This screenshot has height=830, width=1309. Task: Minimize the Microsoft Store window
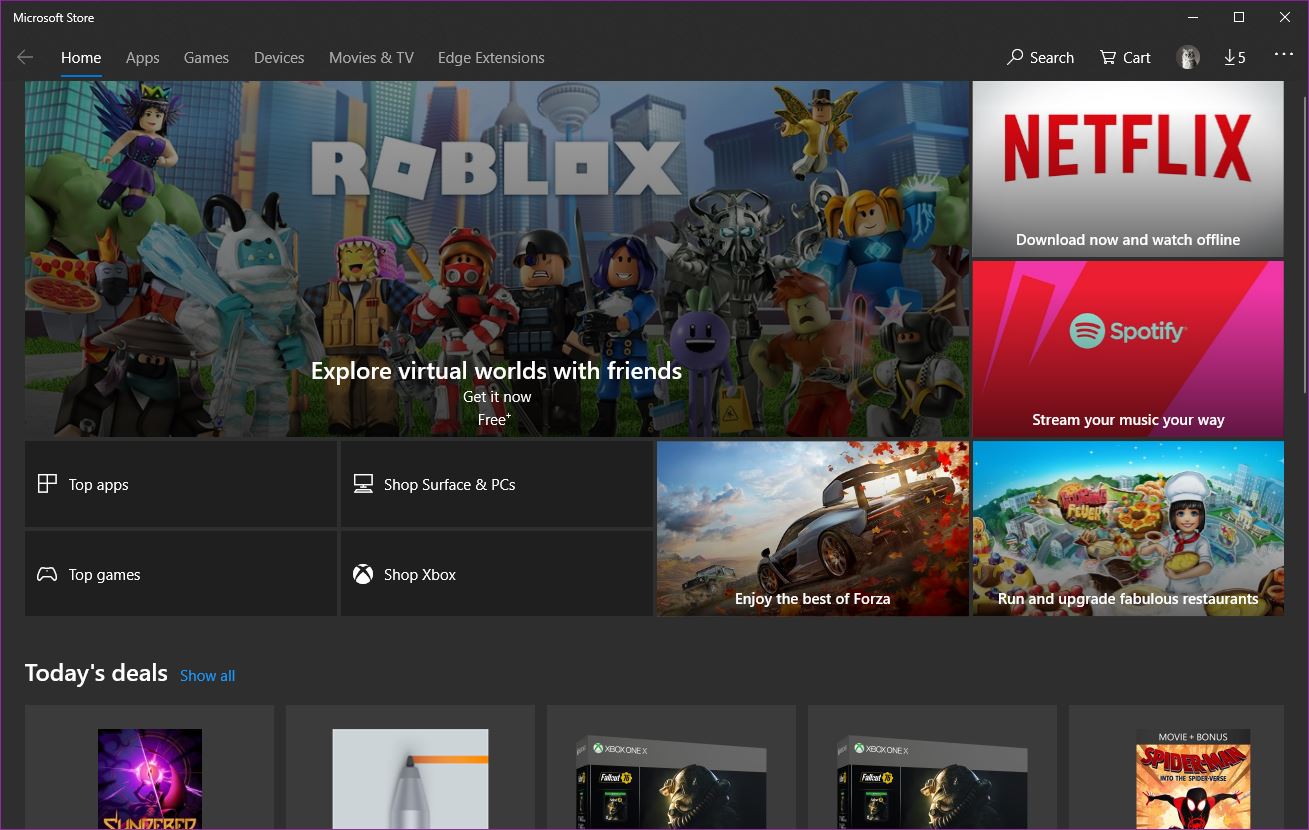click(x=1193, y=17)
